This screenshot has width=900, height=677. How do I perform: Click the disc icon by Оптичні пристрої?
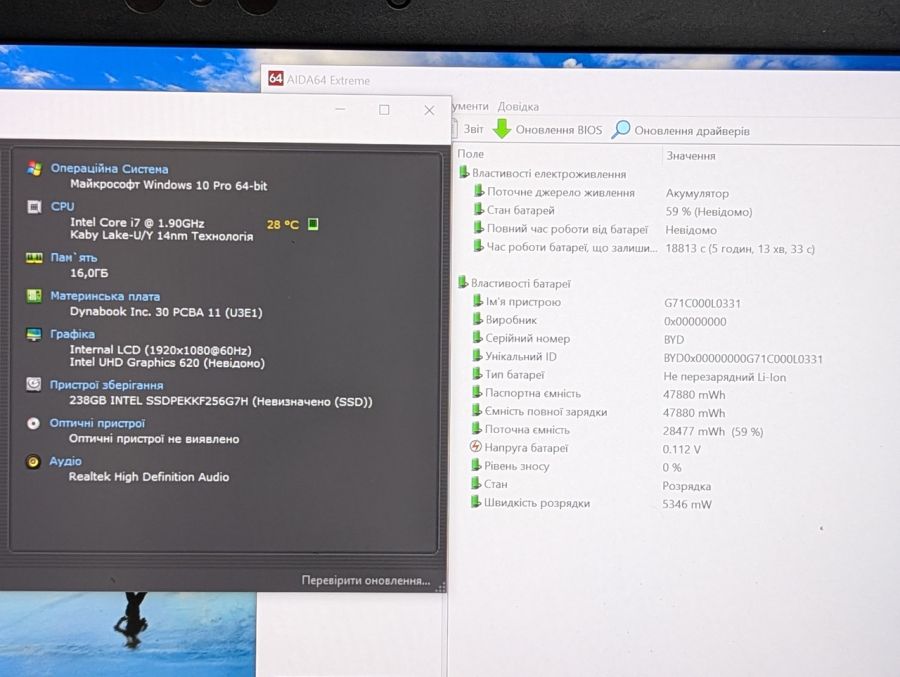(x=33, y=423)
